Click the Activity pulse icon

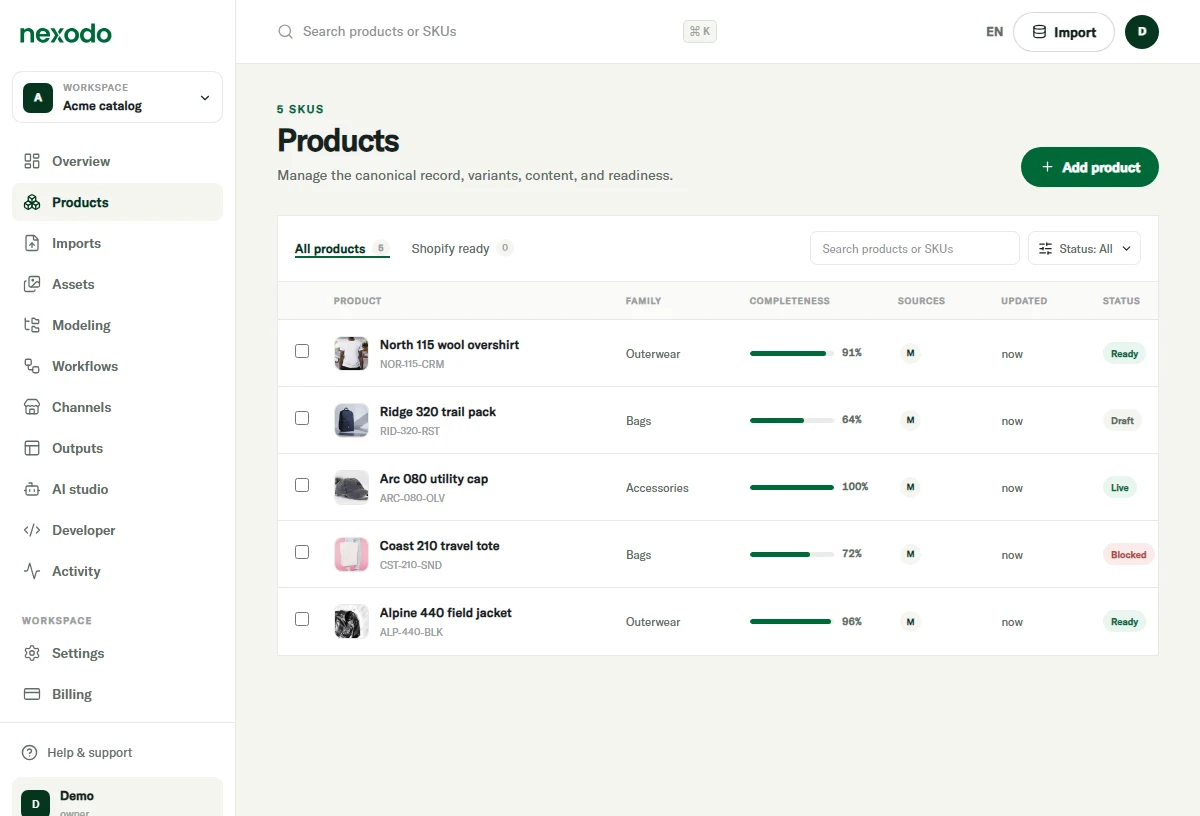(32, 571)
